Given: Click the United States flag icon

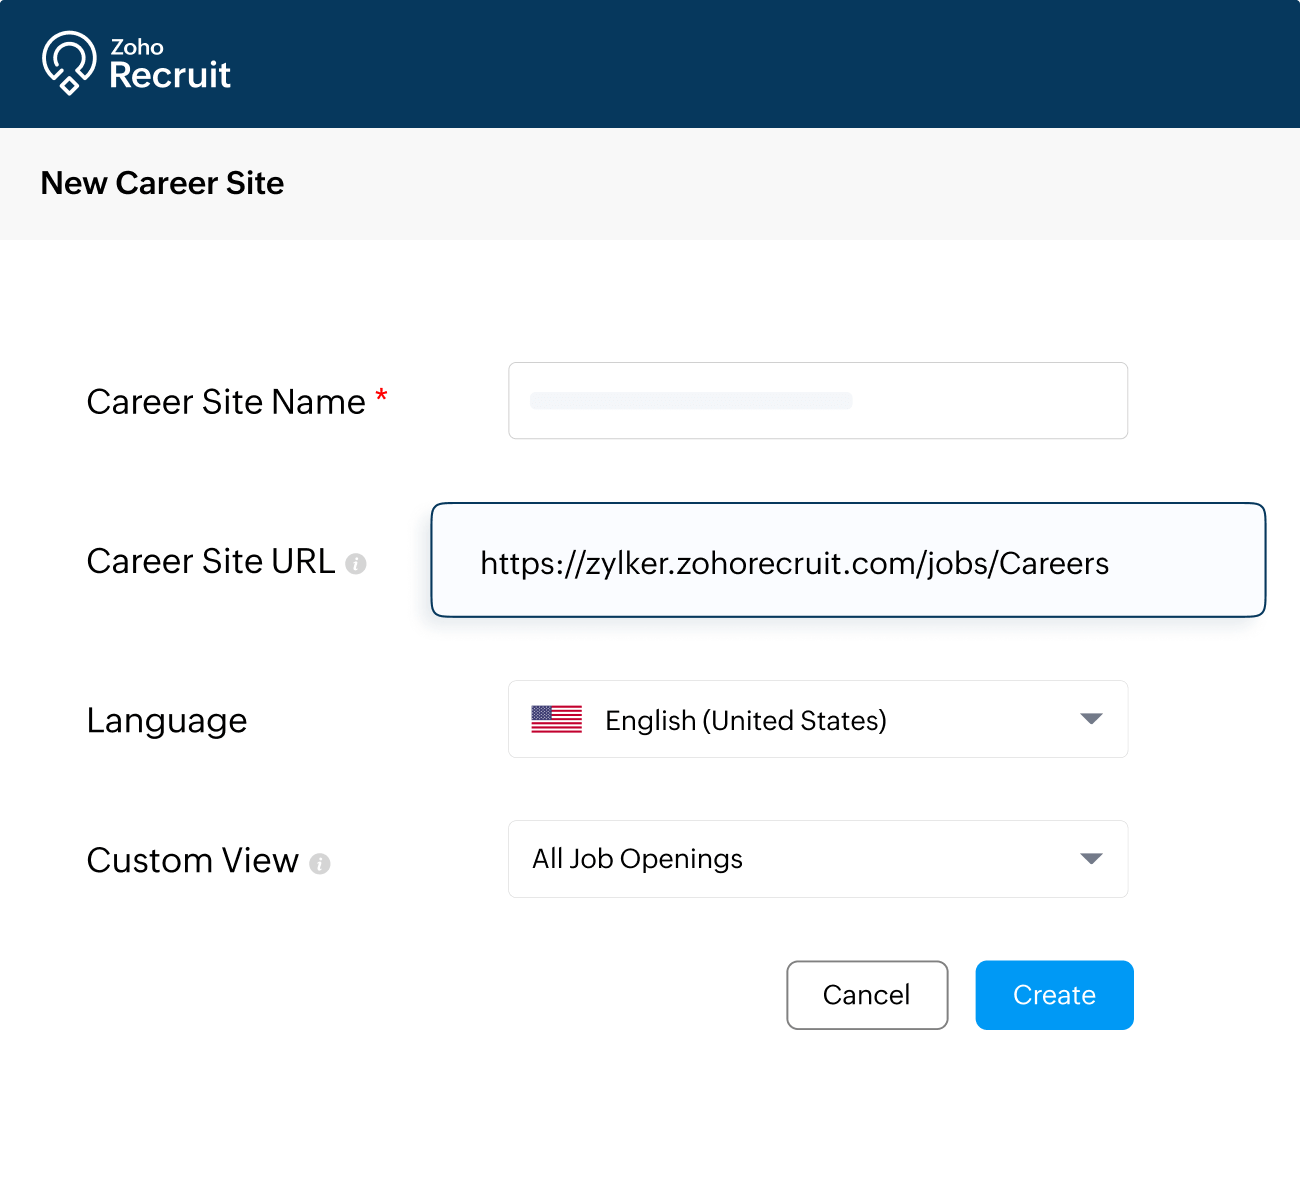Looking at the screenshot, I should click(x=556, y=719).
